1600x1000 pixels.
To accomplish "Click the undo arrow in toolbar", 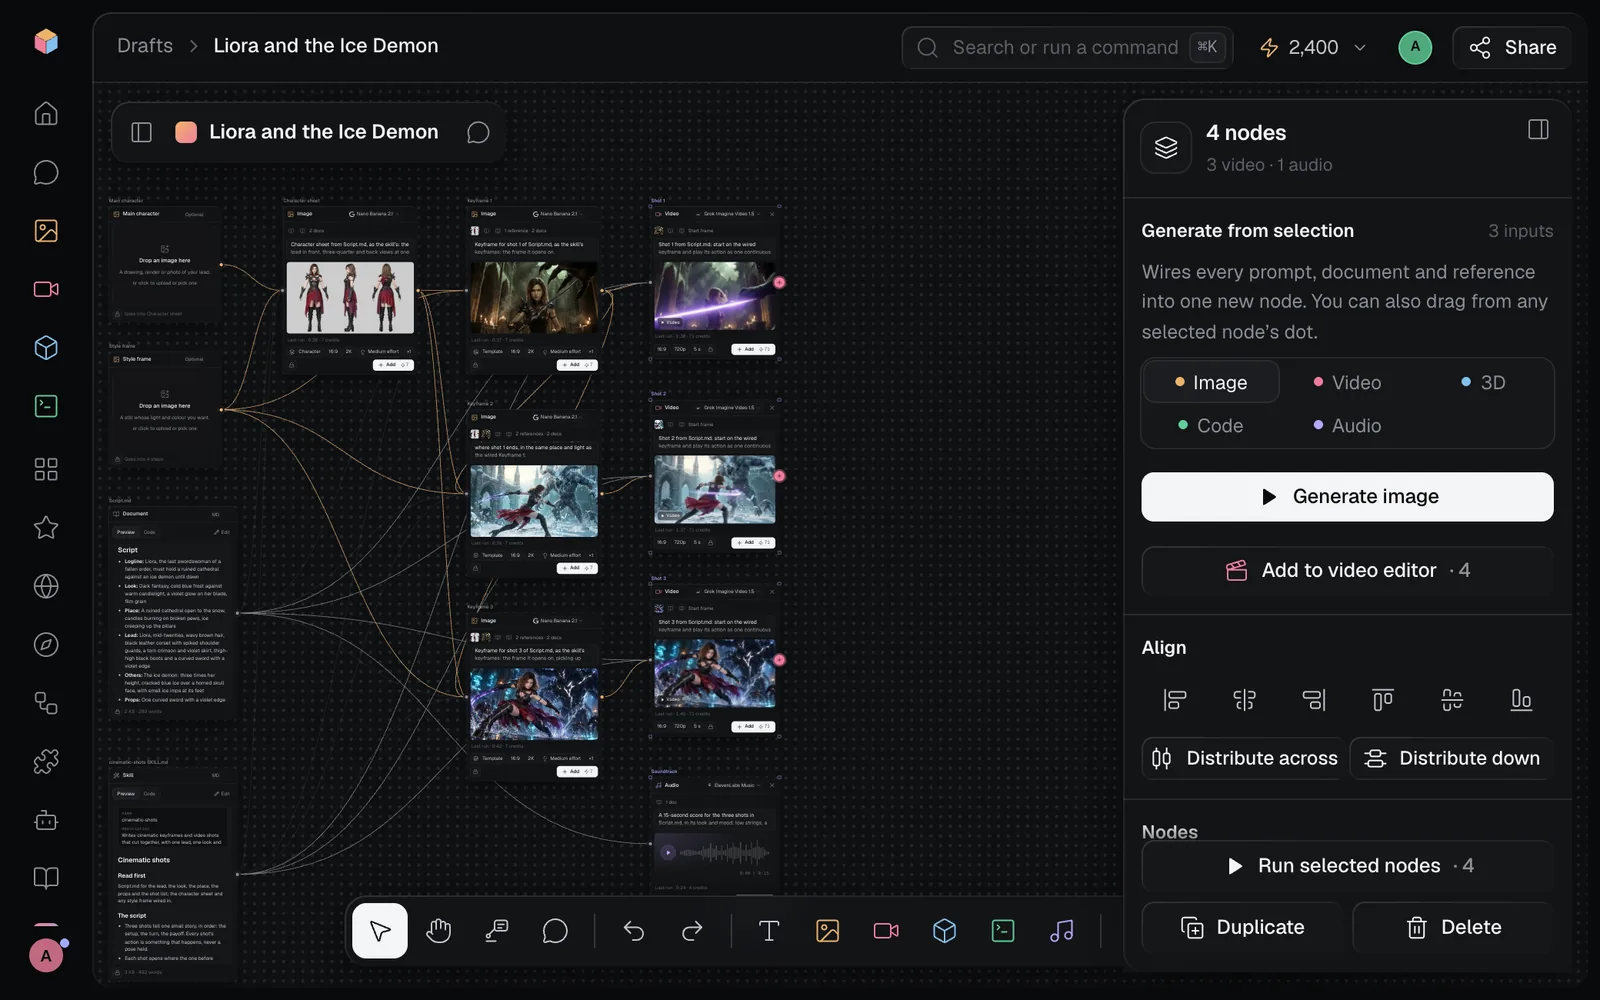I will (x=634, y=931).
